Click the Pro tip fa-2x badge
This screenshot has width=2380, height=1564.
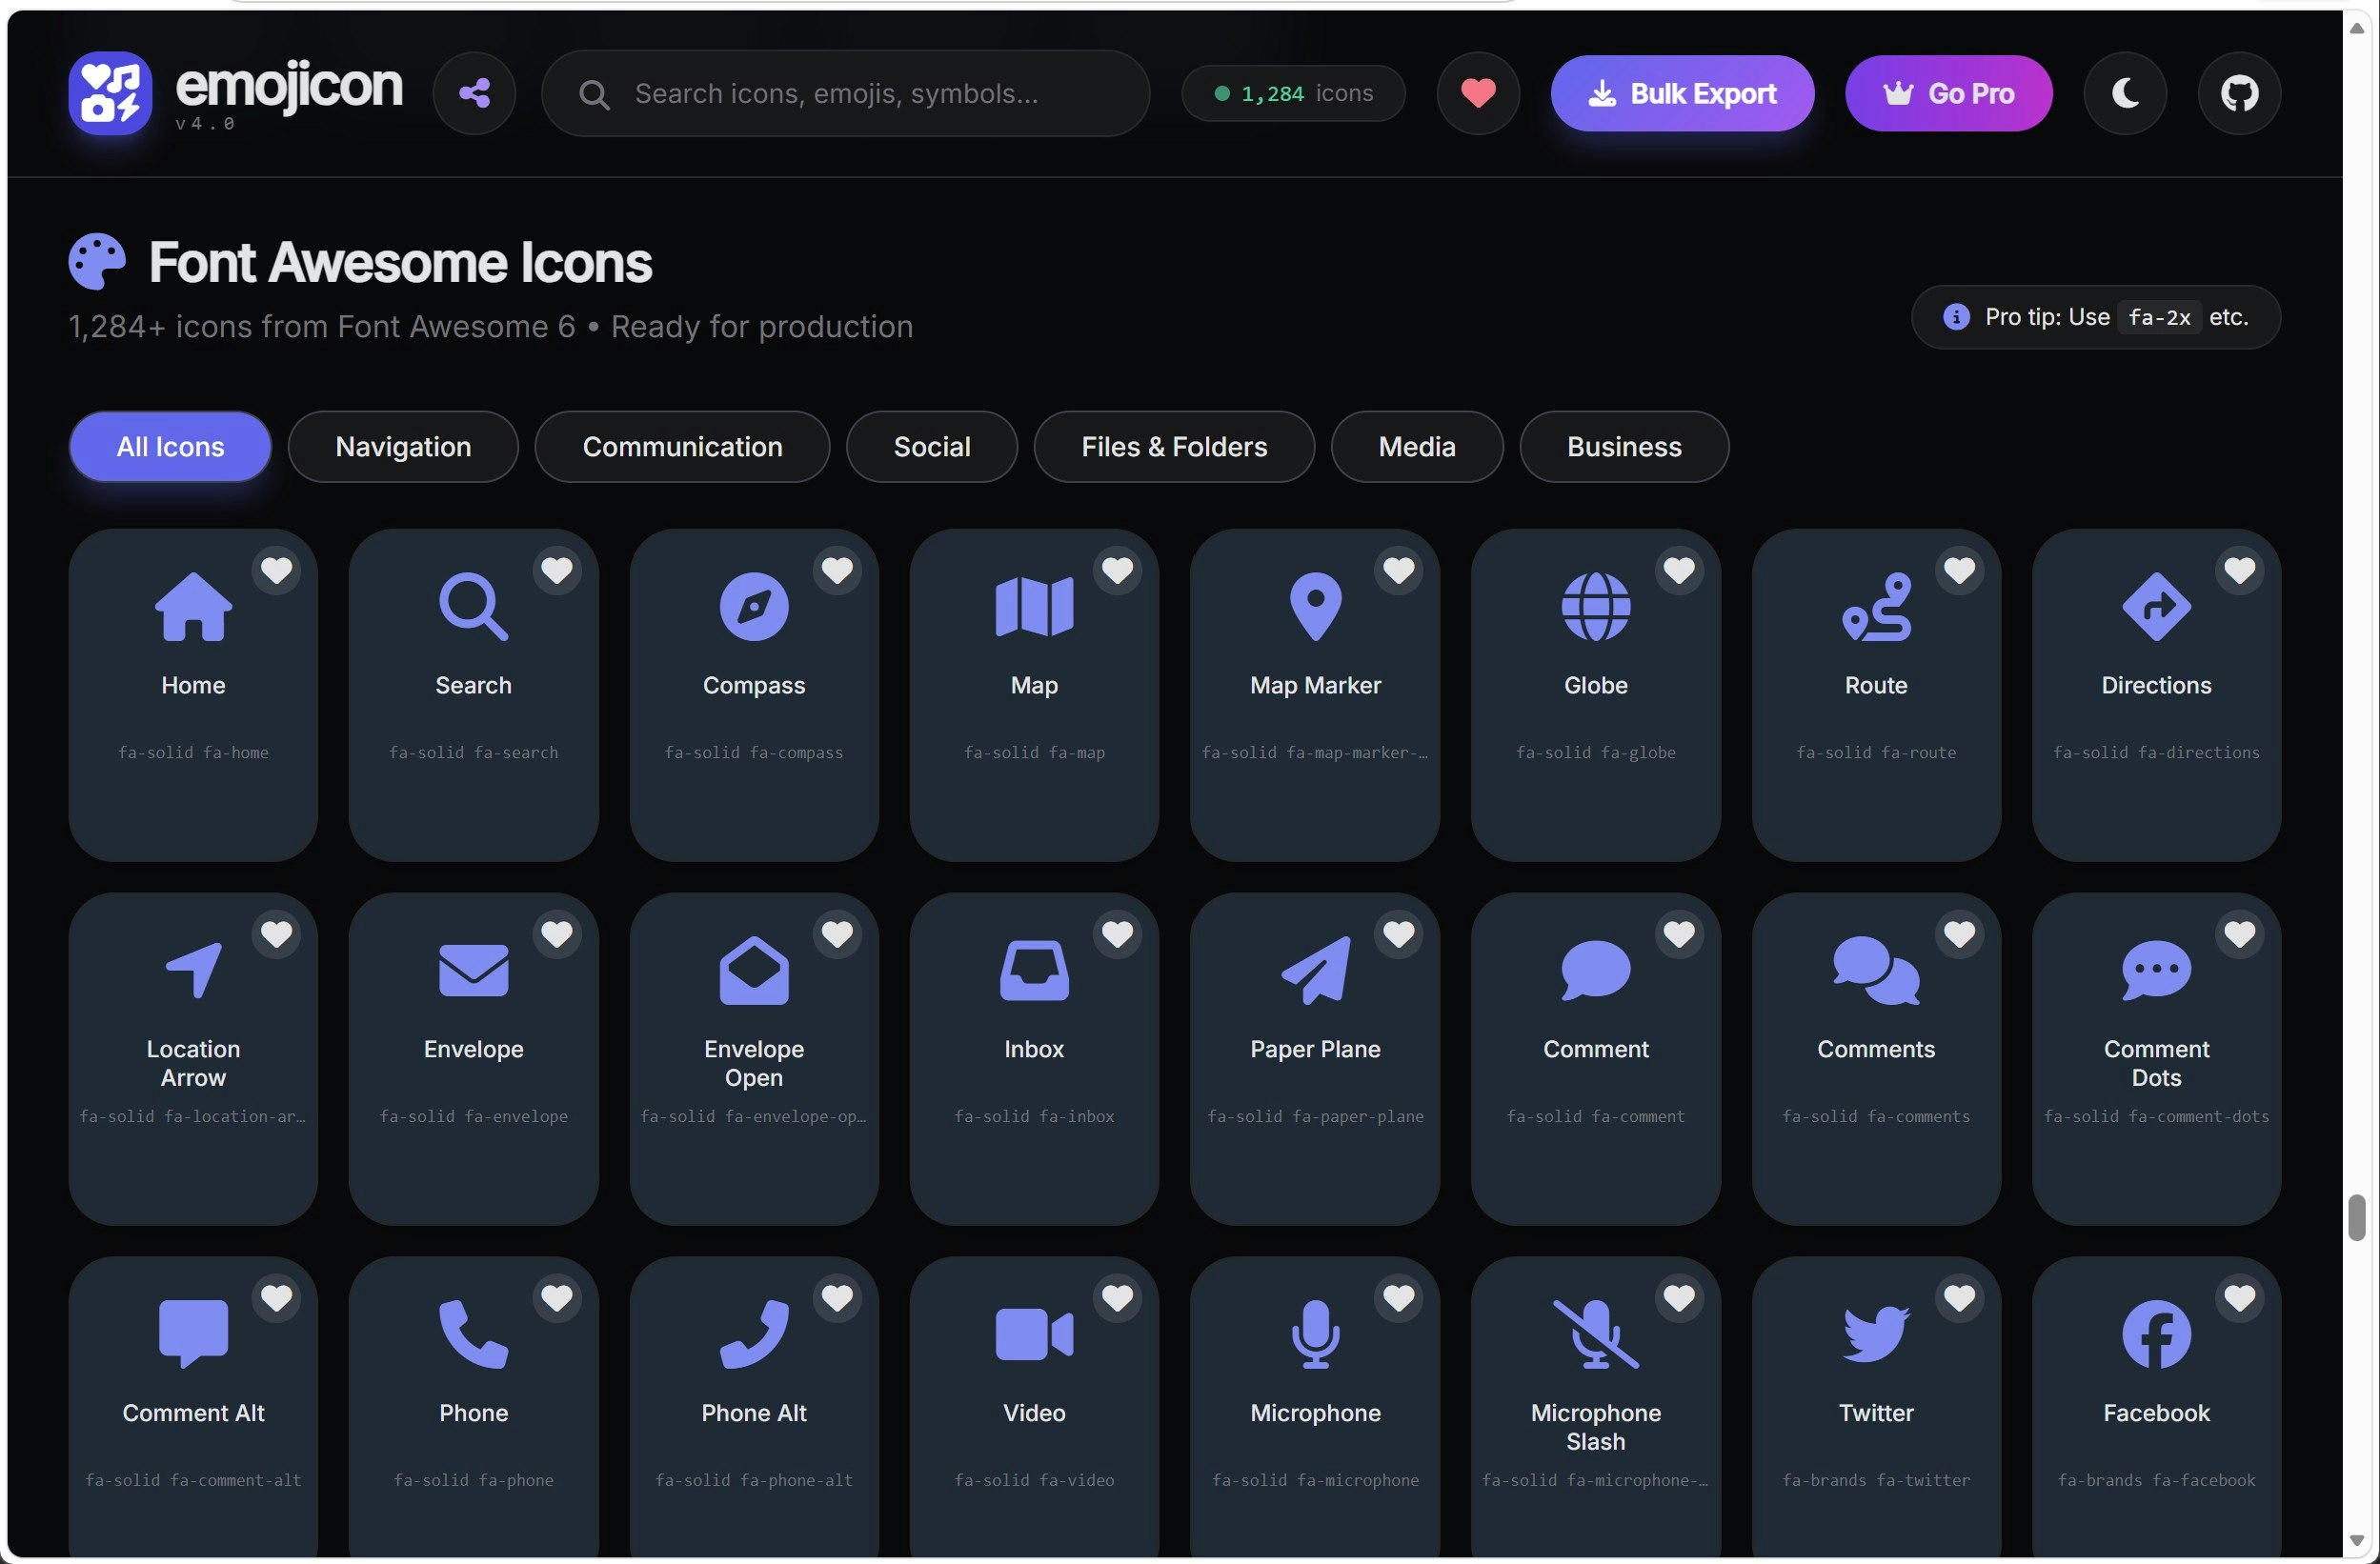(2096, 317)
